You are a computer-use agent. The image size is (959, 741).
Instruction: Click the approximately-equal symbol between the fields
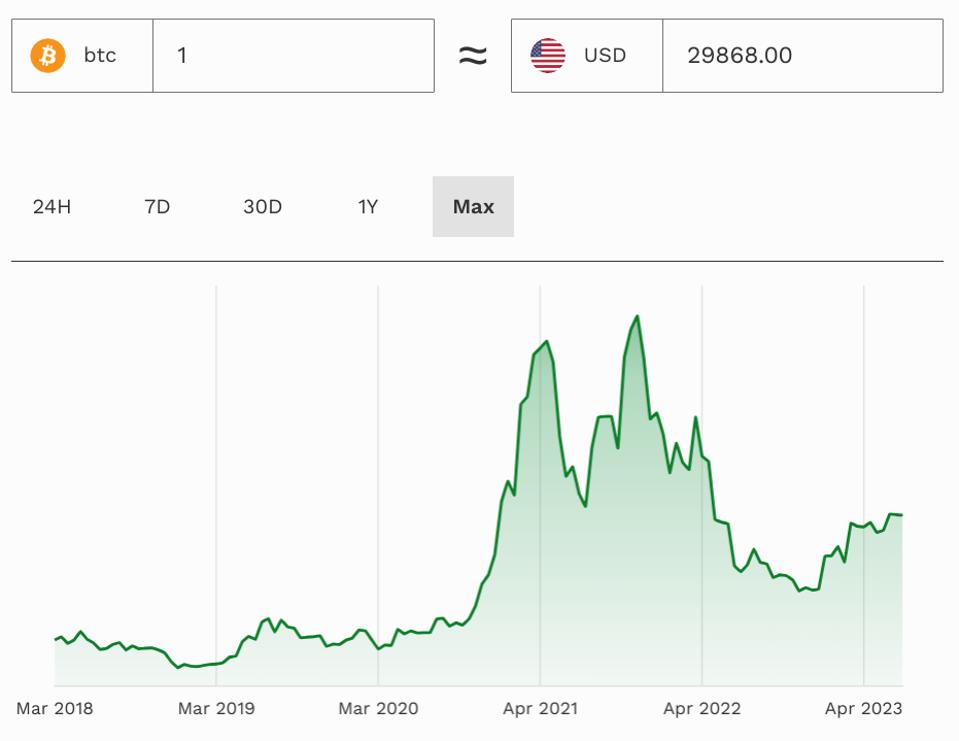click(x=472, y=56)
